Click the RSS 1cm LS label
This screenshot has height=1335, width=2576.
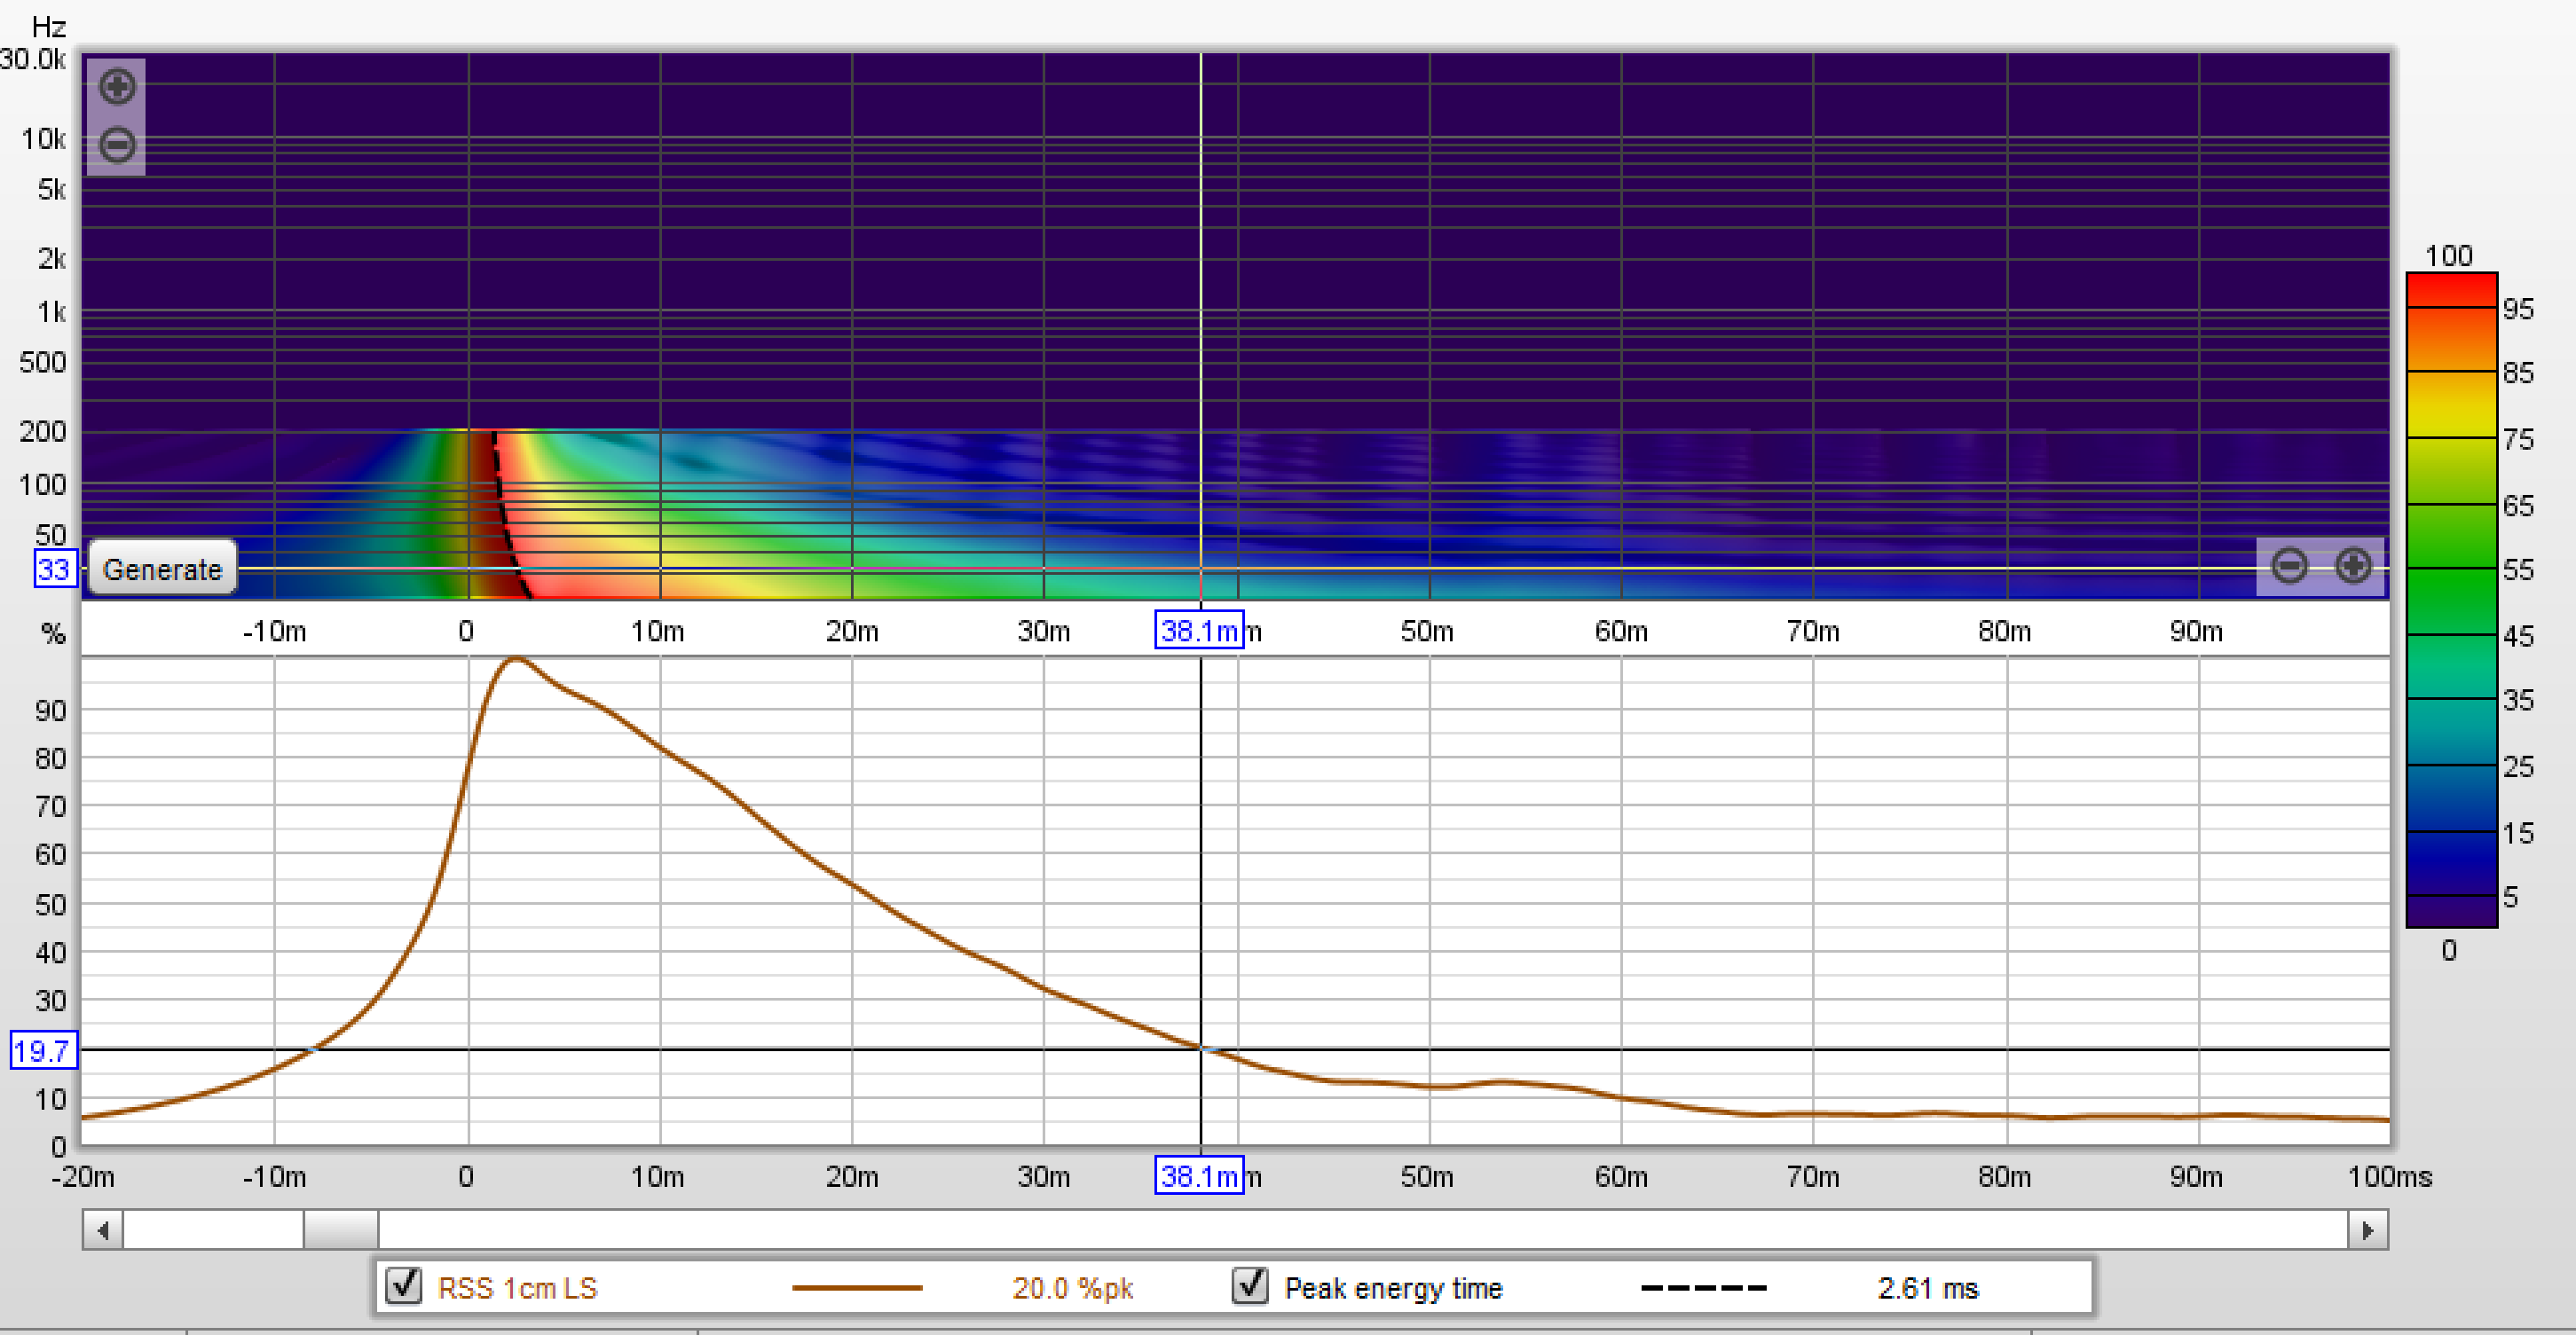pyautogui.click(x=517, y=1288)
